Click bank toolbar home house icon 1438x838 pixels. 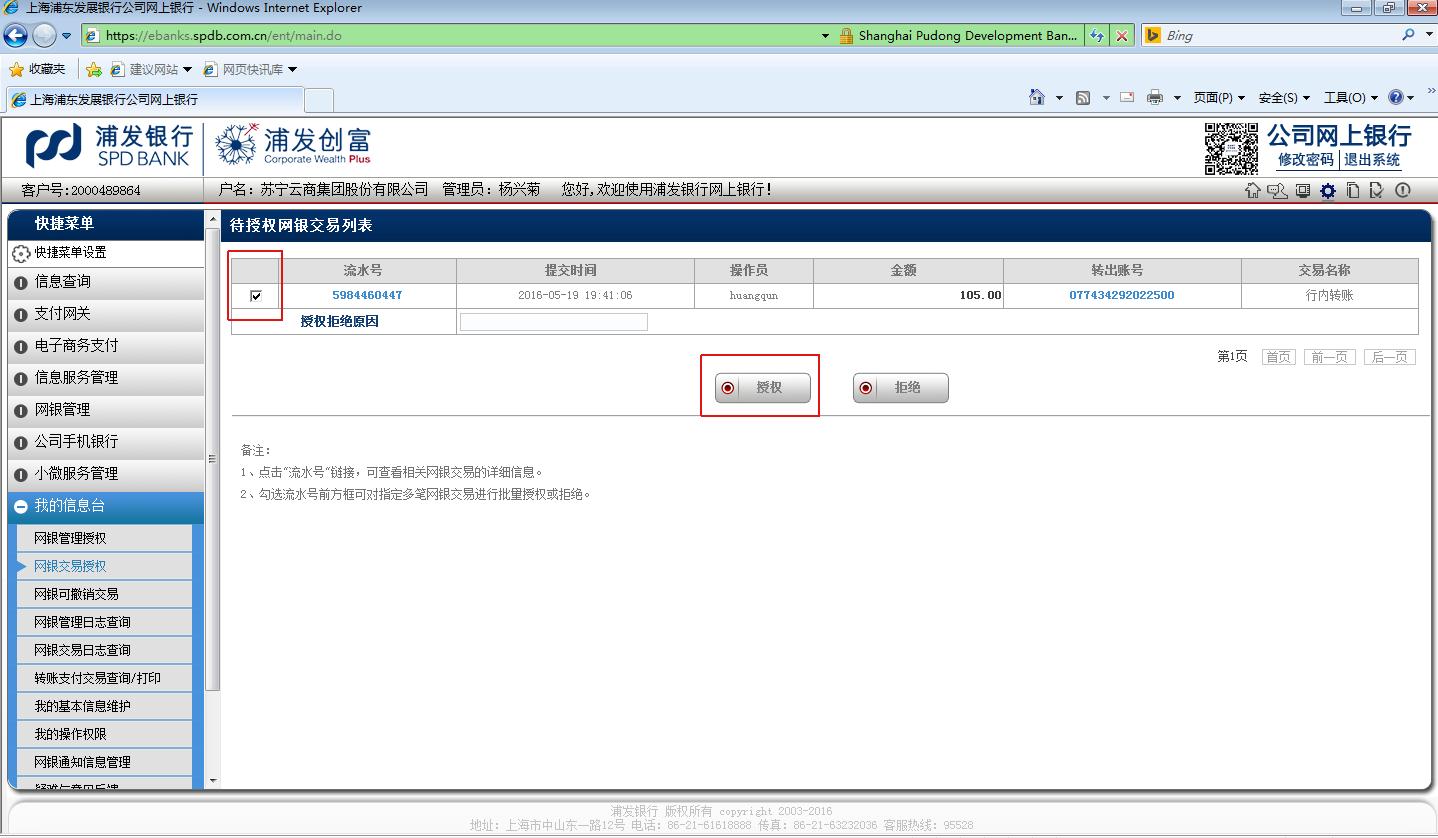coord(1252,190)
